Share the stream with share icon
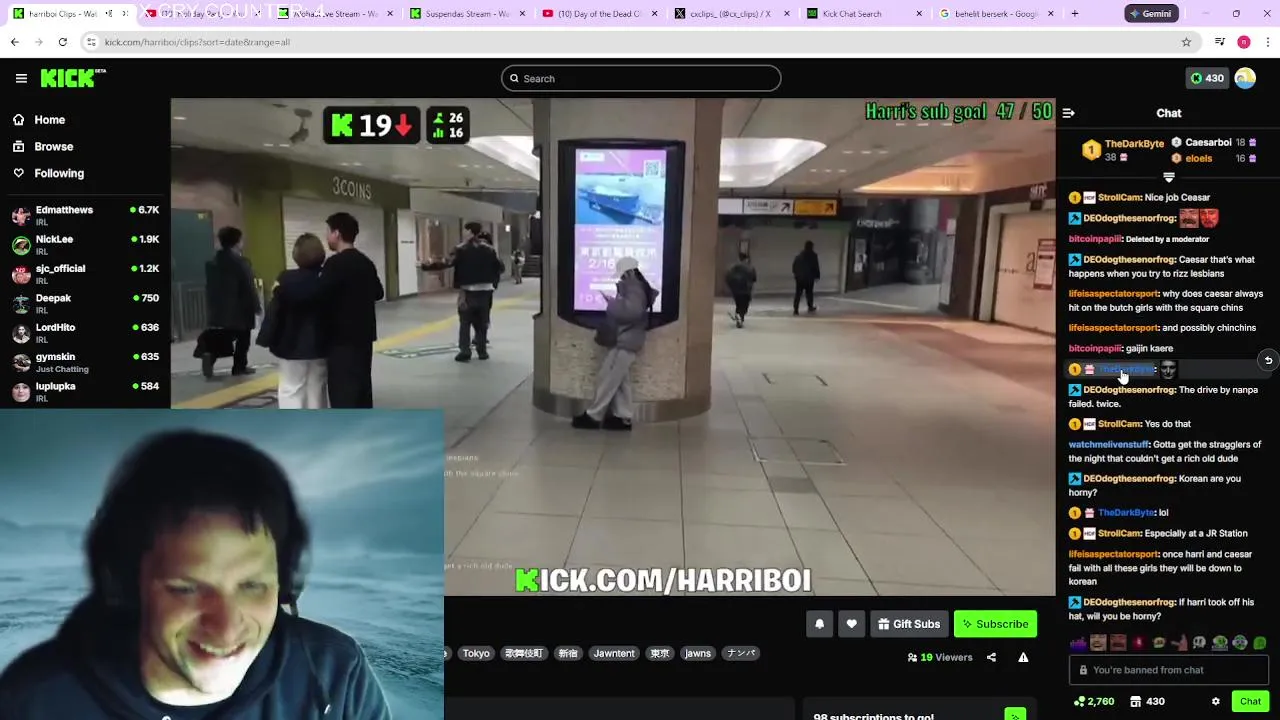 point(991,658)
